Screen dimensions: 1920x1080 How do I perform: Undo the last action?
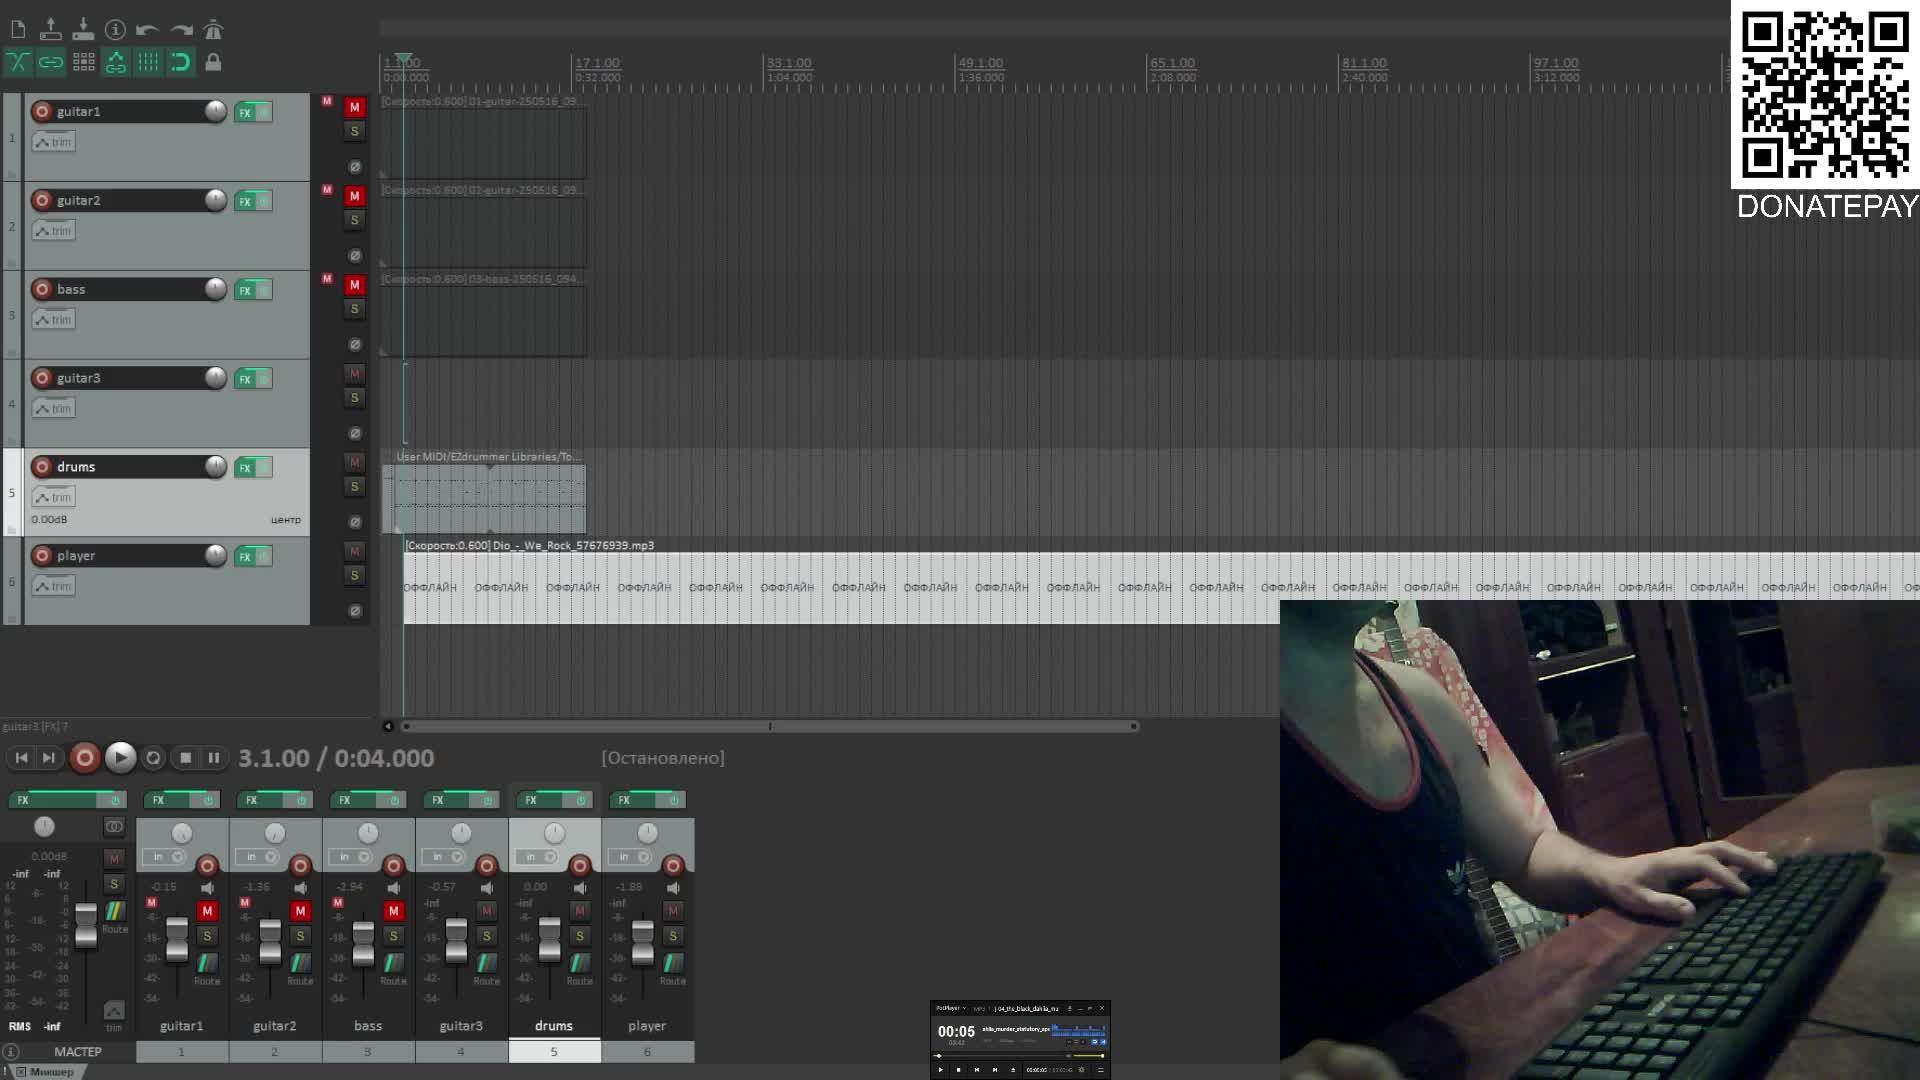148,30
